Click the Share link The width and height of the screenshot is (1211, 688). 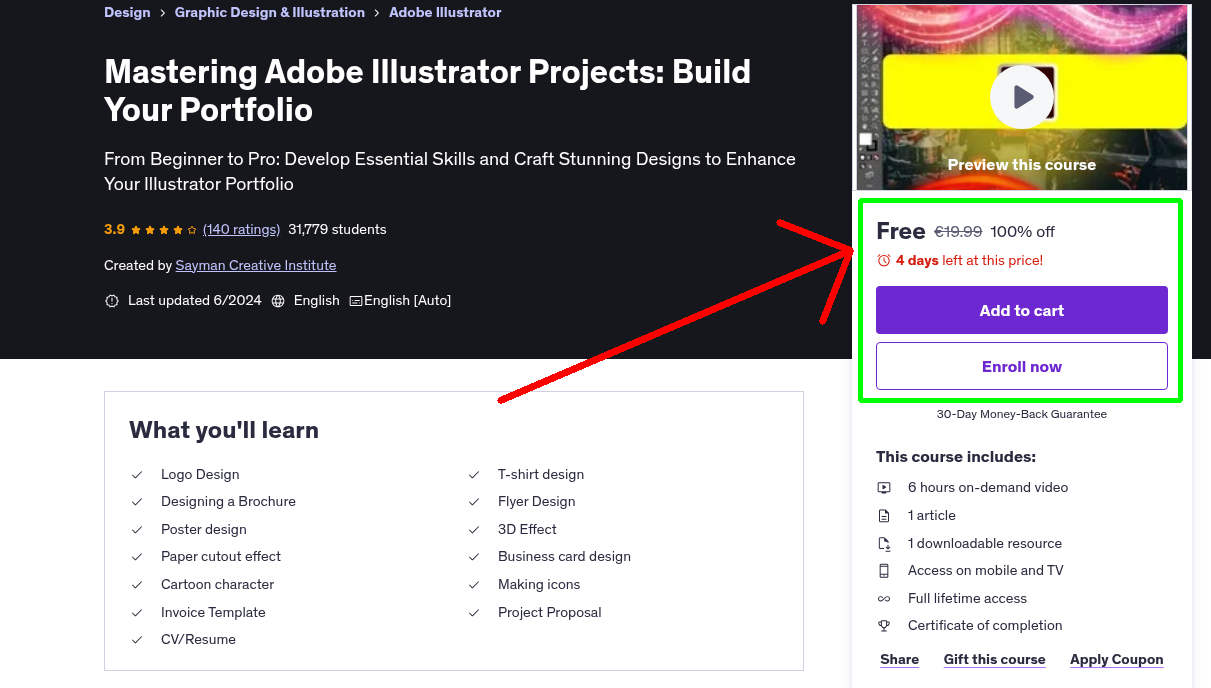pyautogui.click(x=899, y=659)
